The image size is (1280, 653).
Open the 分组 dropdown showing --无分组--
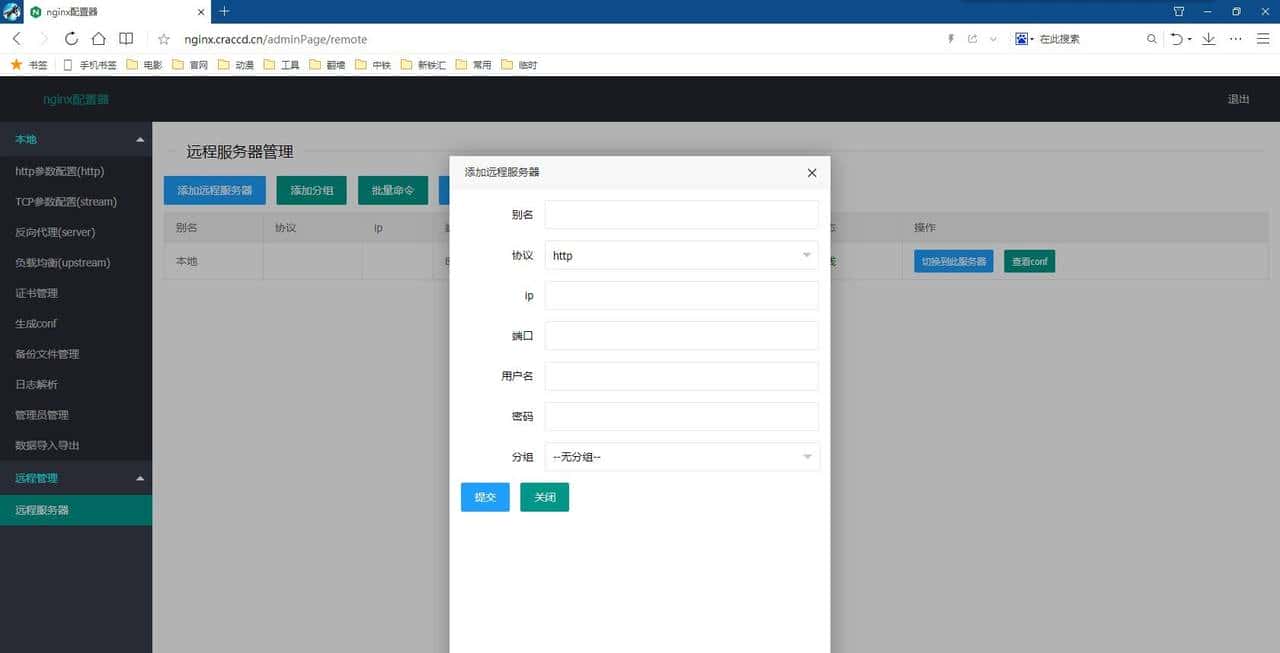(681, 456)
